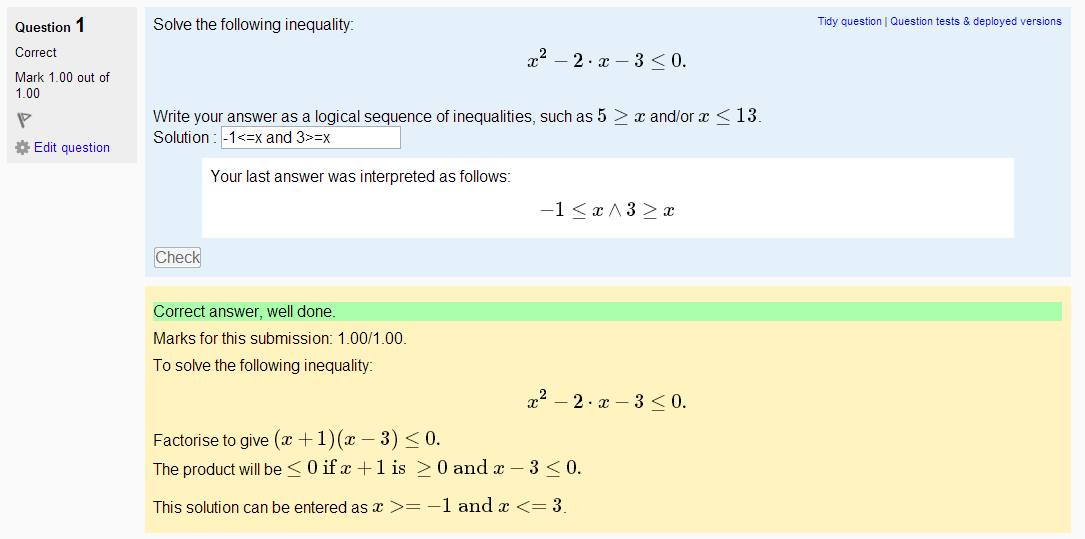This screenshot has width=1085, height=539.
Task: Click 'Marks for this submission: 1.00/1.00'
Action: coord(280,339)
